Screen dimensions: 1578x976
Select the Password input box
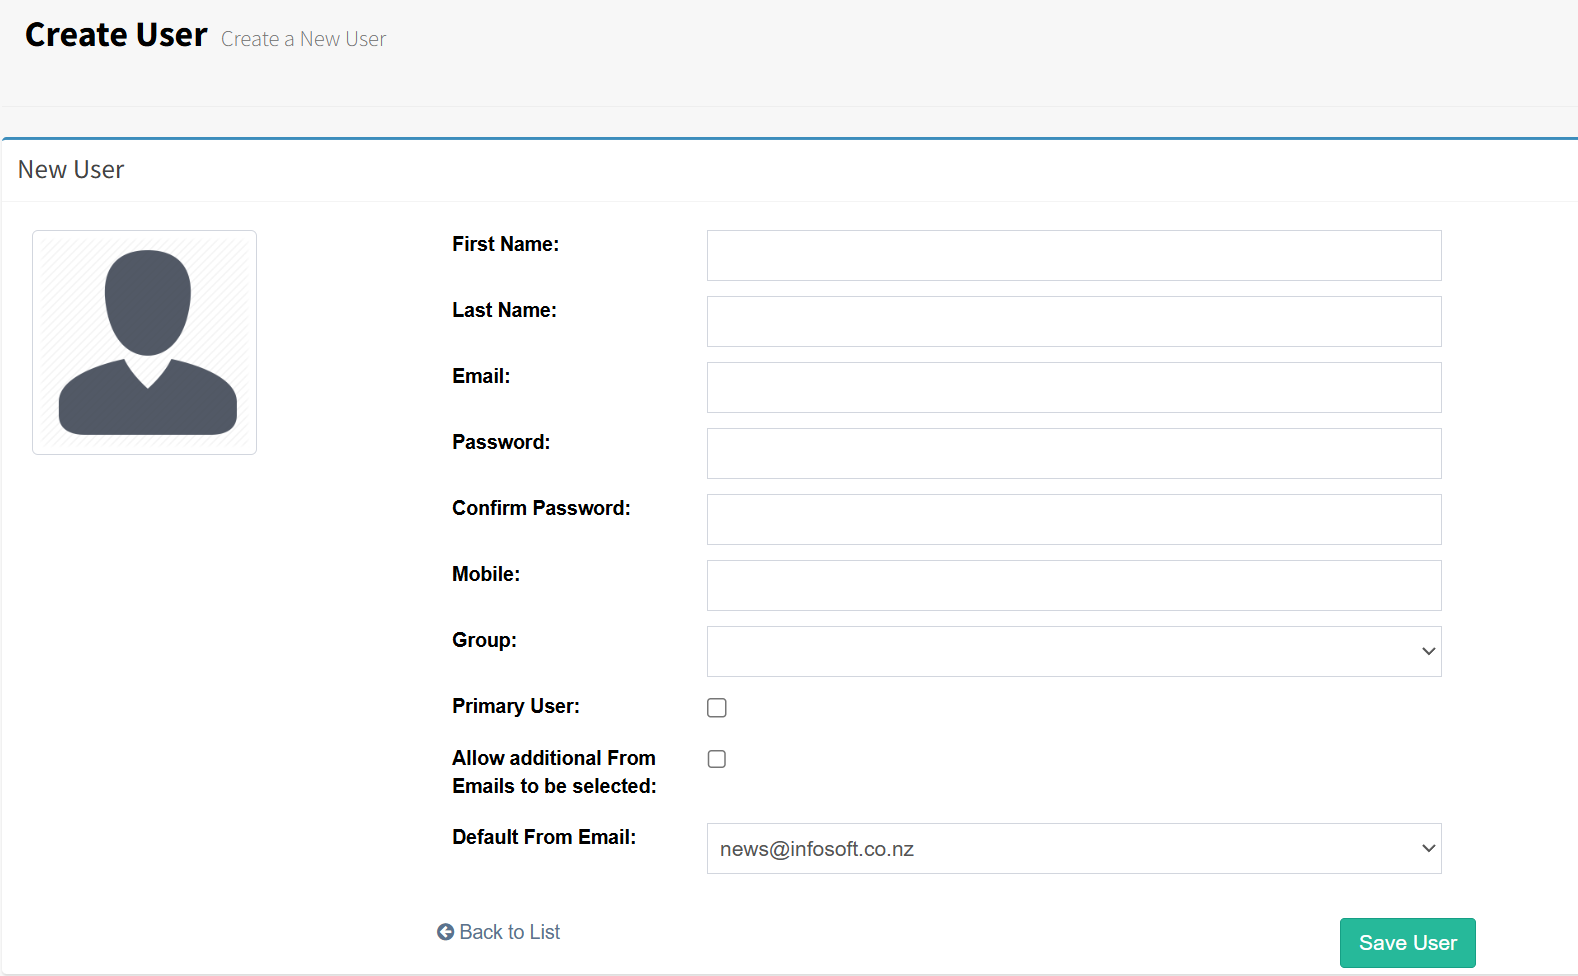pos(1074,453)
